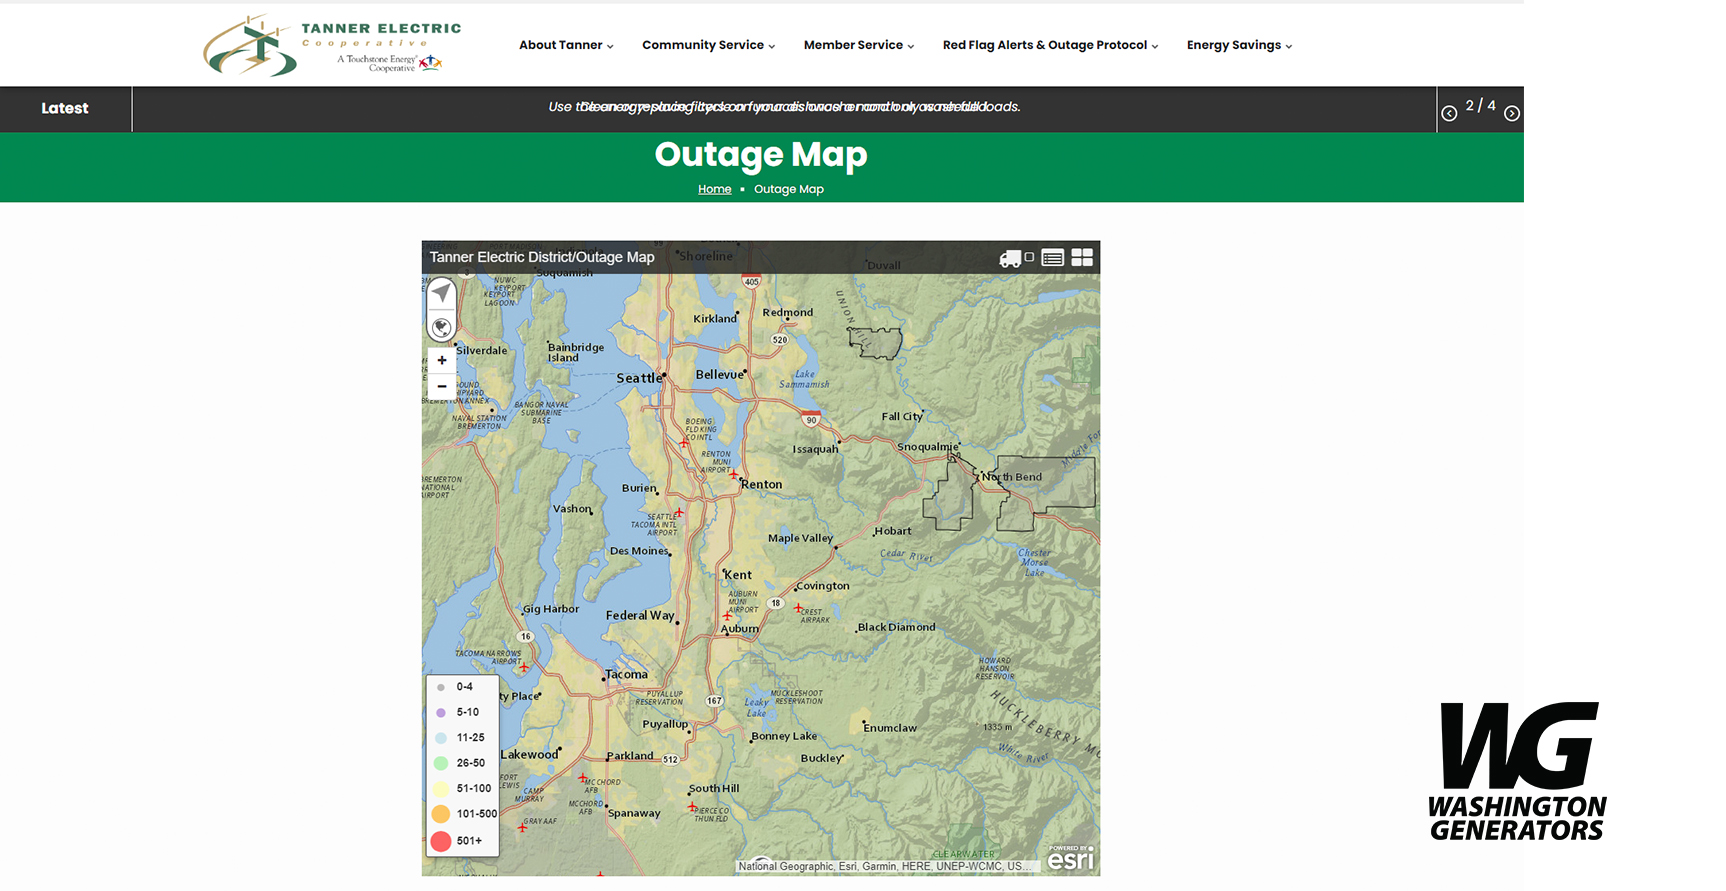This screenshot has height=891, width=1726.
Task: Click the locate me arrow button
Action: tap(441, 293)
